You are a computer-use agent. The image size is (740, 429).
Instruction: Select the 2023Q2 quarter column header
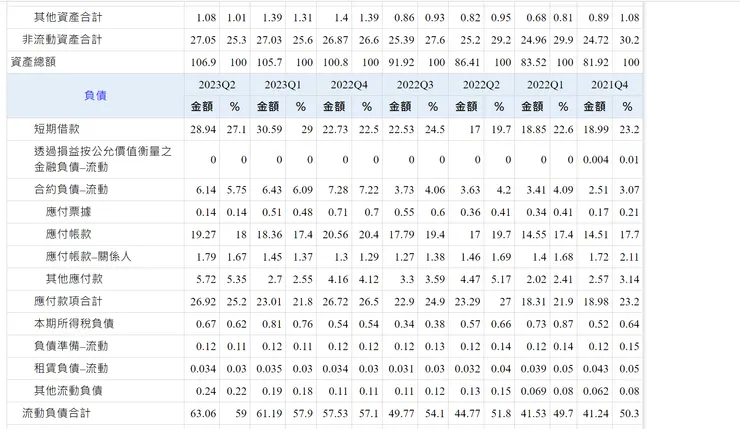click(x=217, y=85)
